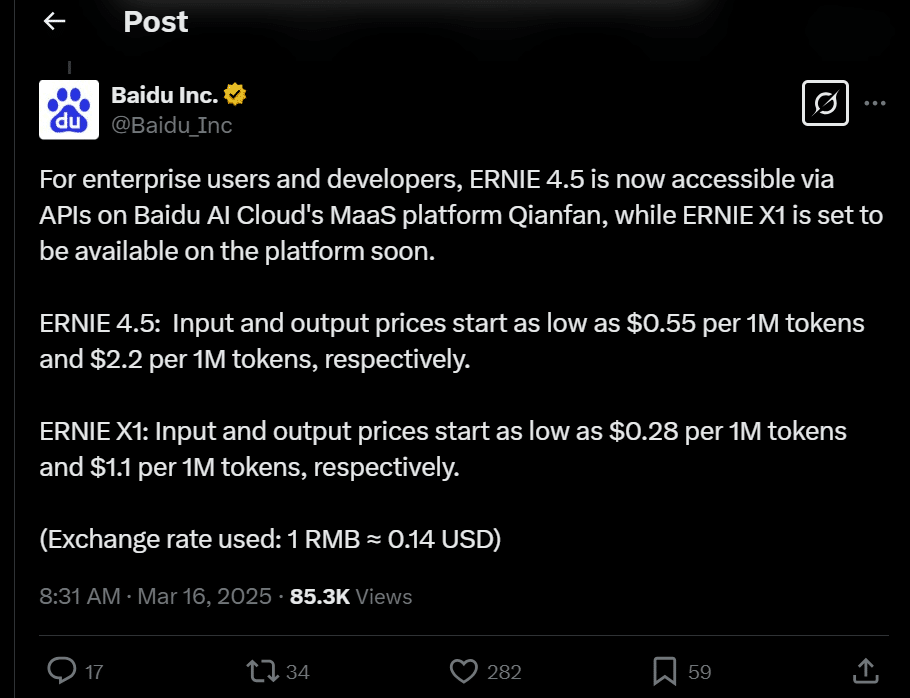Click the 282 likes count
The image size is (910, 698).
504,672
